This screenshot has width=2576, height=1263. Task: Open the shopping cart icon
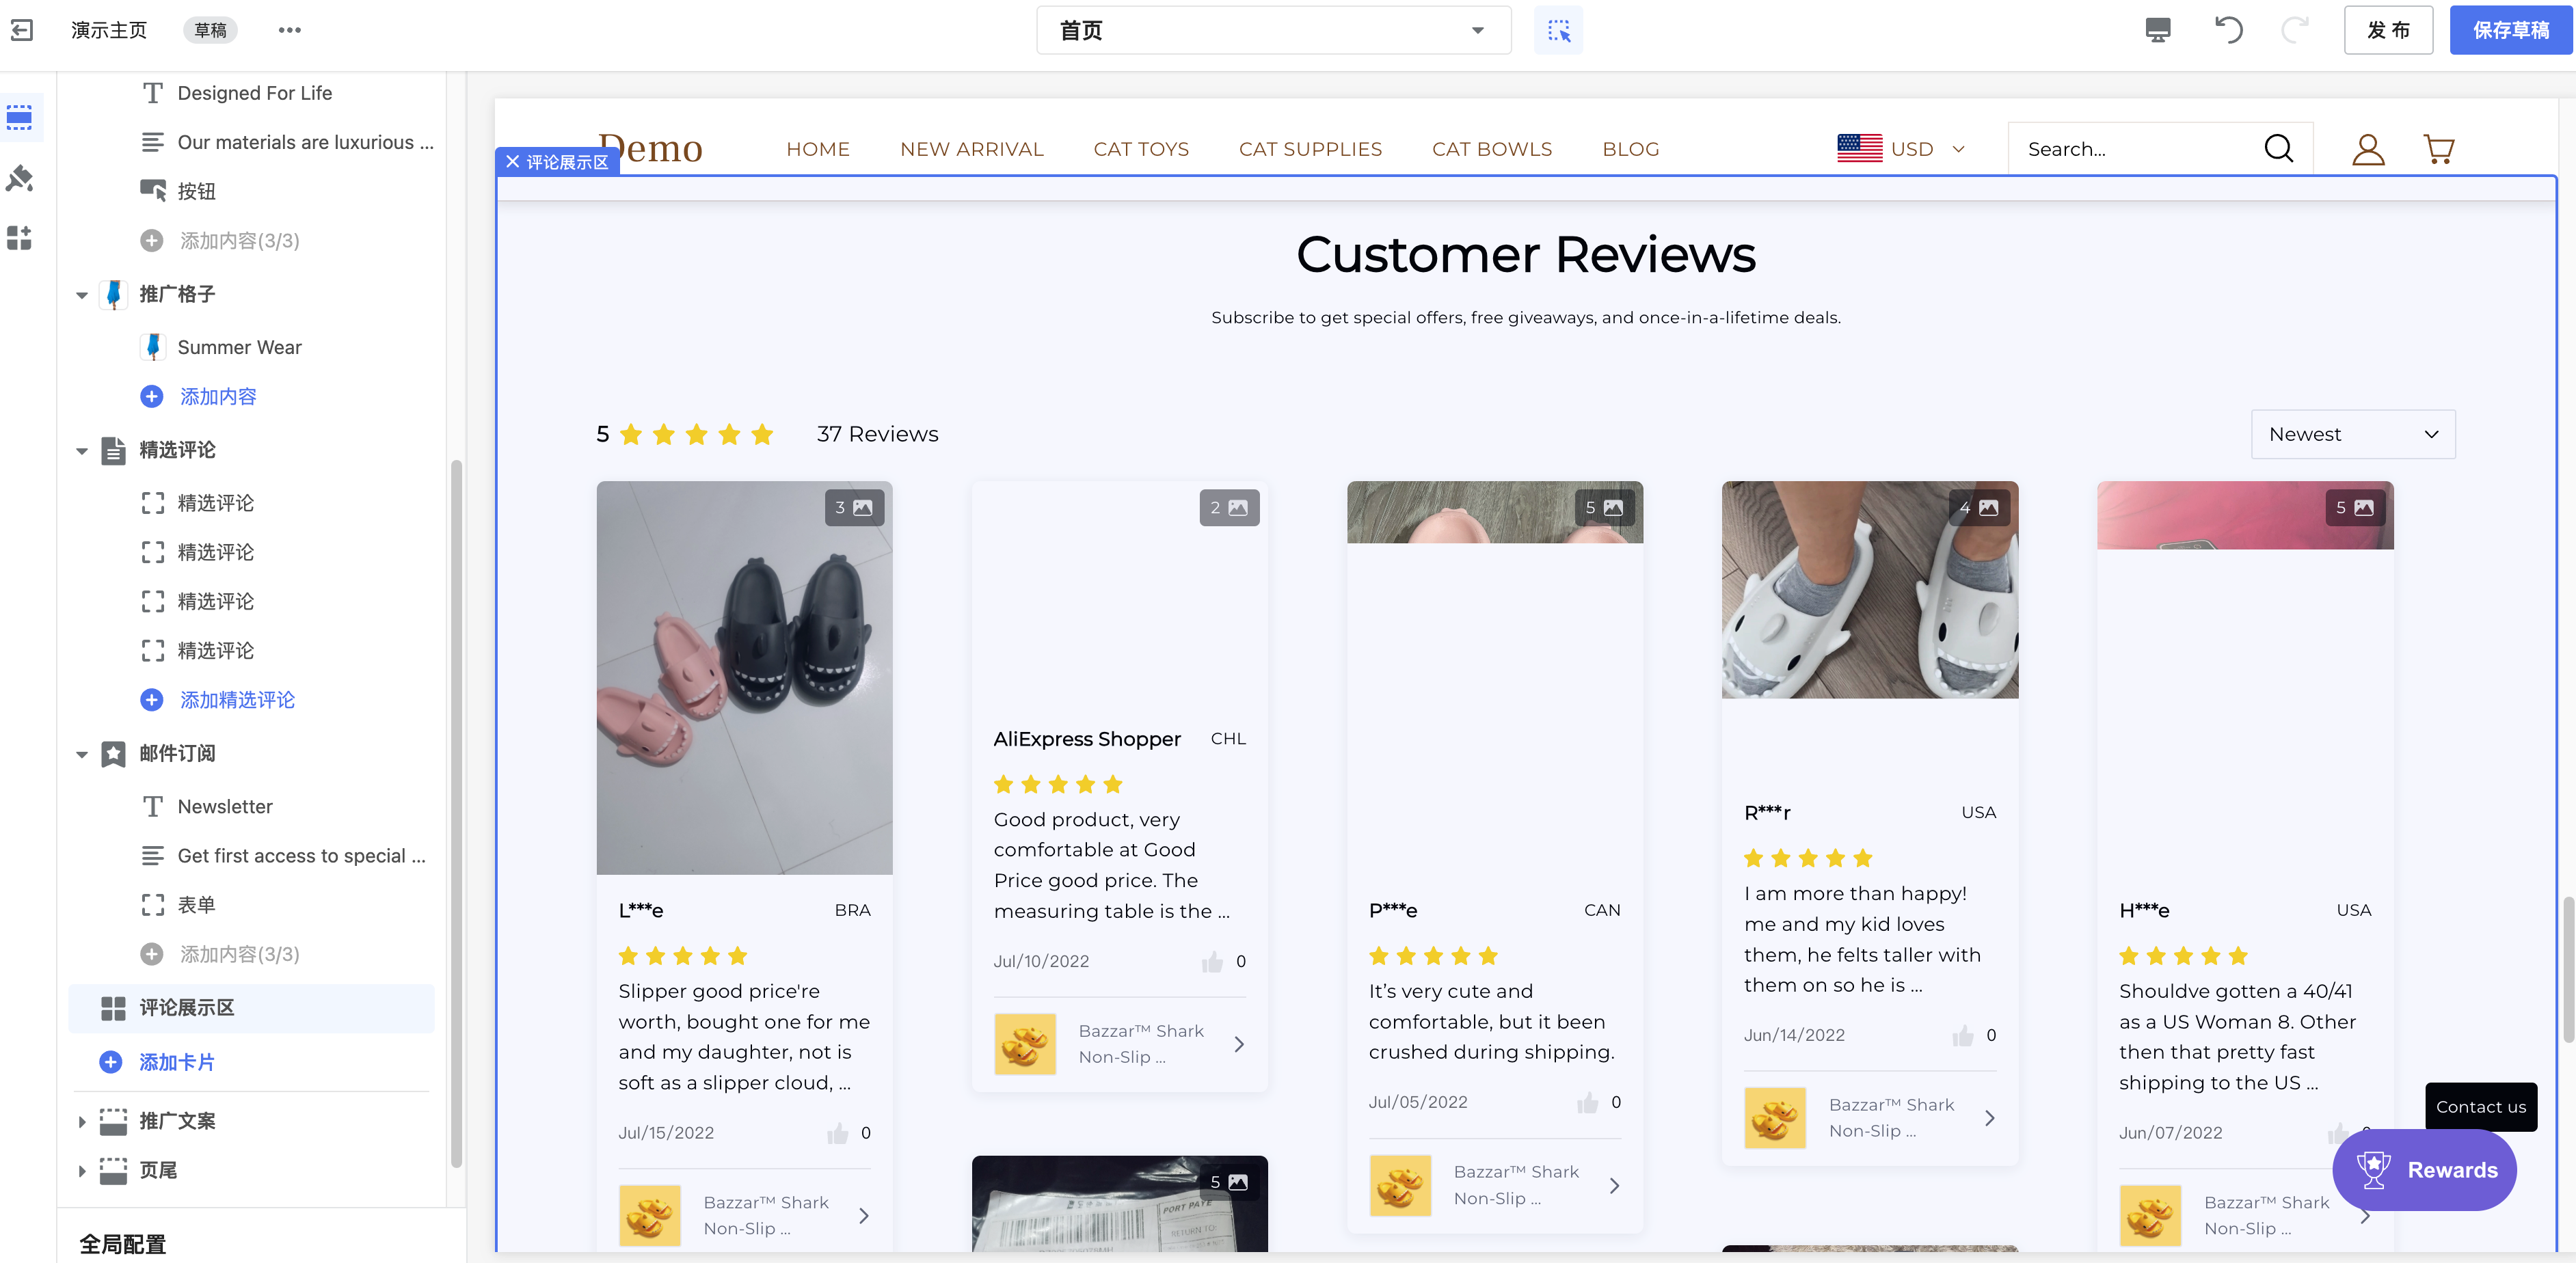pyautogui.click(x=2439, y=149)
